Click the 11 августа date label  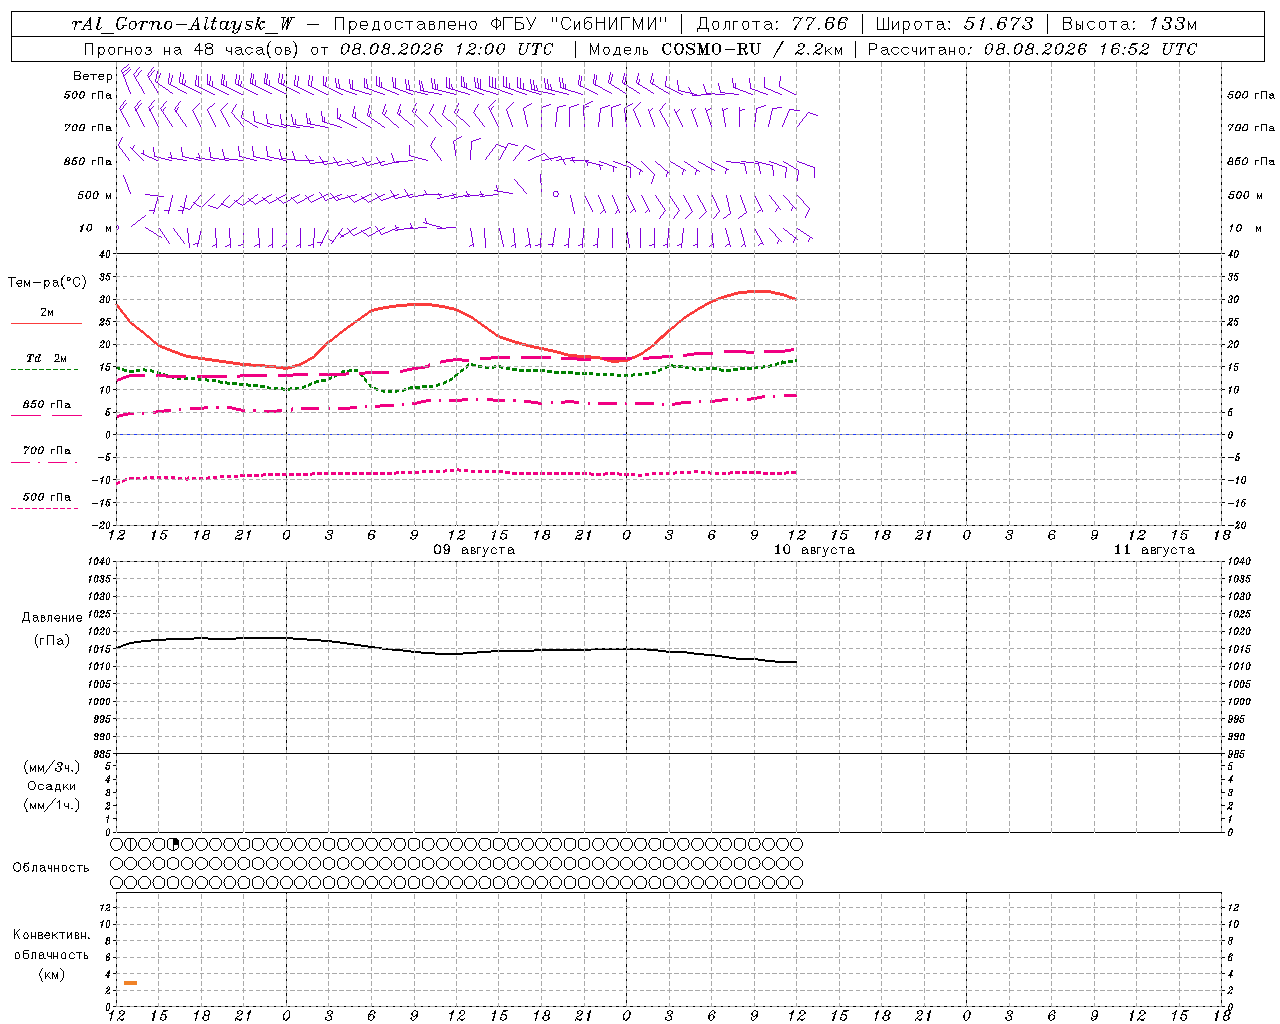pyautogui.click(x=1154, y=550)
